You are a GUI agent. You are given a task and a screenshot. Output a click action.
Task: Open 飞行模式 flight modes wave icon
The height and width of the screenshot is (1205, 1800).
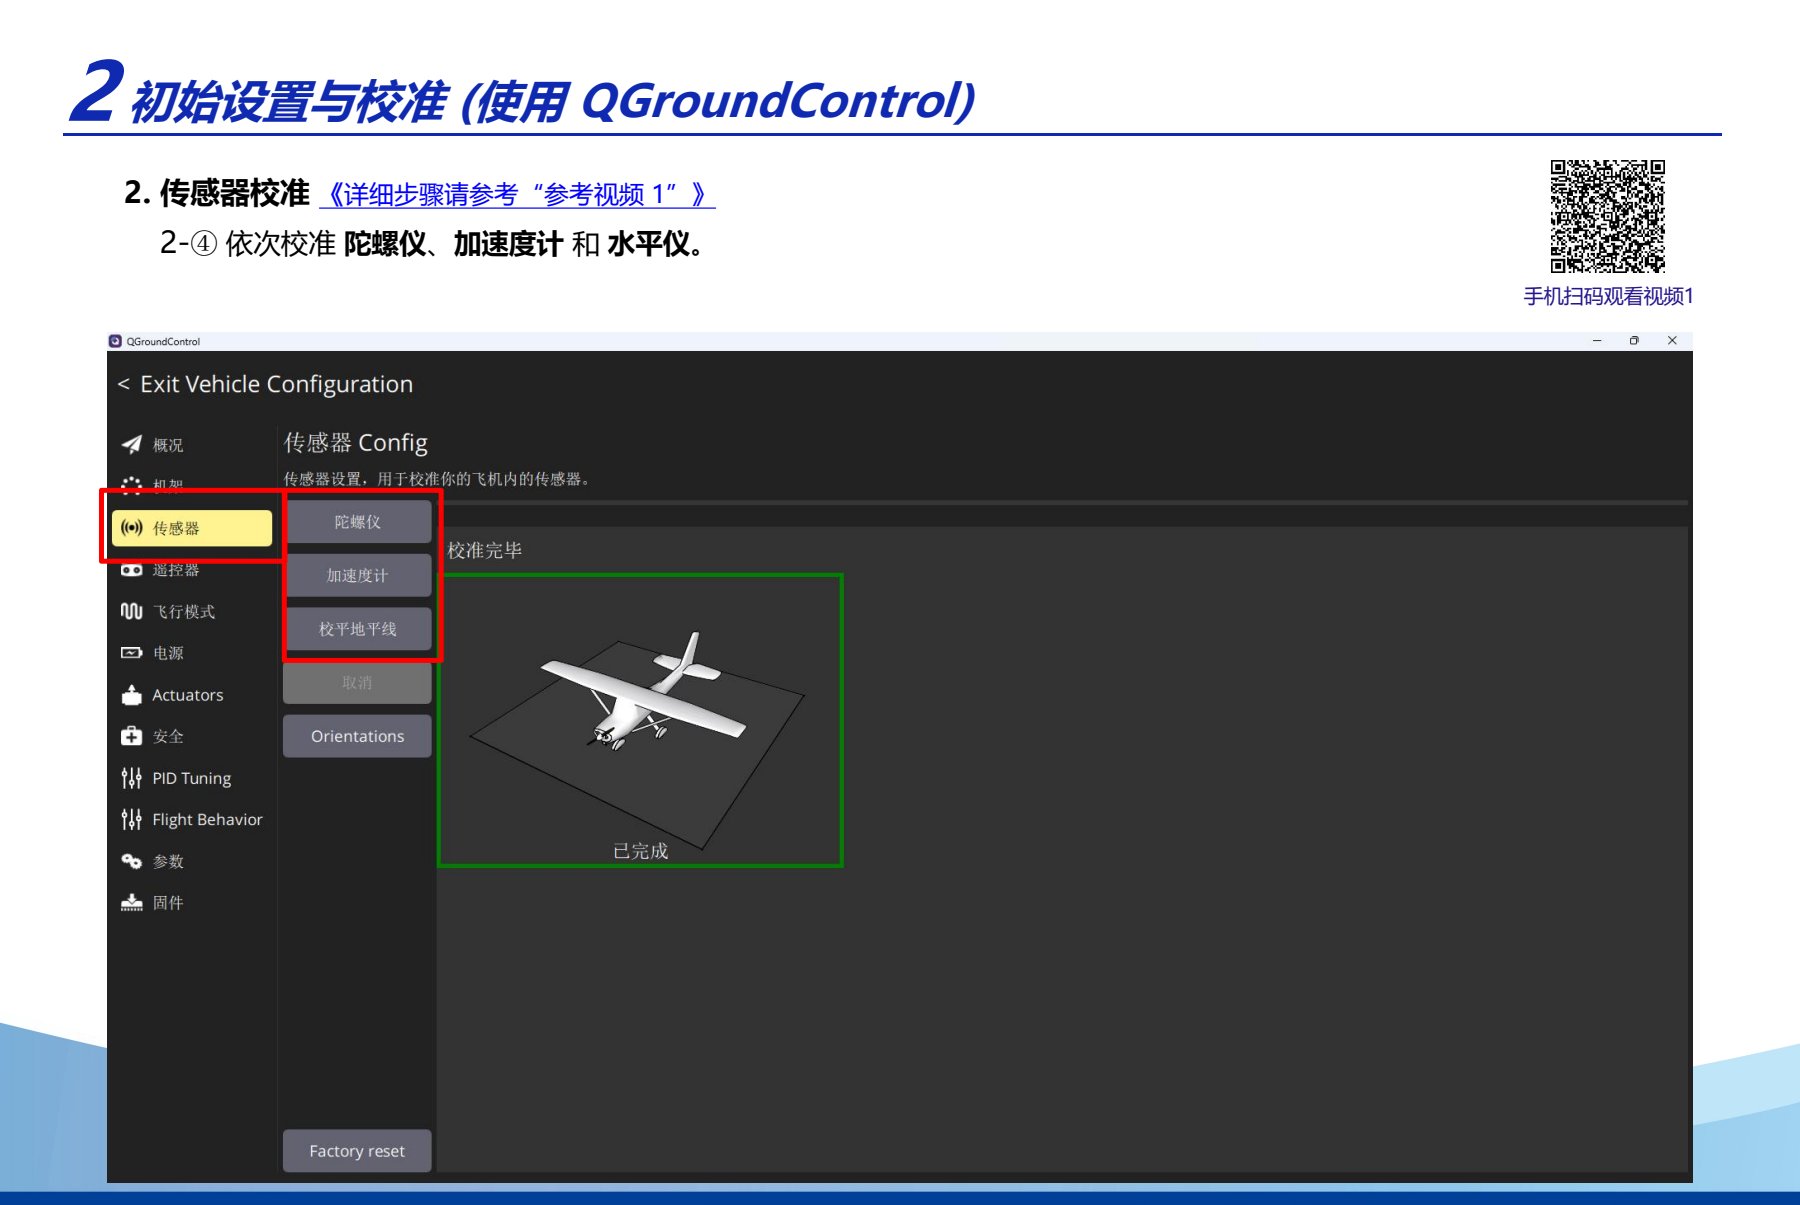pyautogui.click(x=131, y=611)
